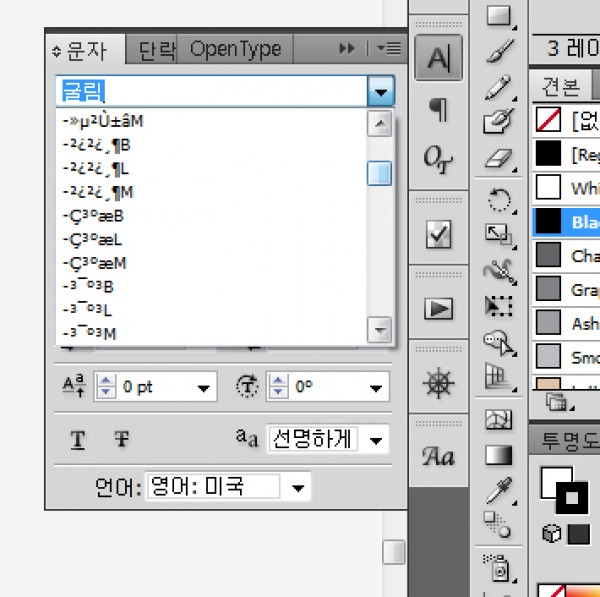Select the Blob Brush tool
The height and width of the screenshot is (597, 600).
pos(499,121)
